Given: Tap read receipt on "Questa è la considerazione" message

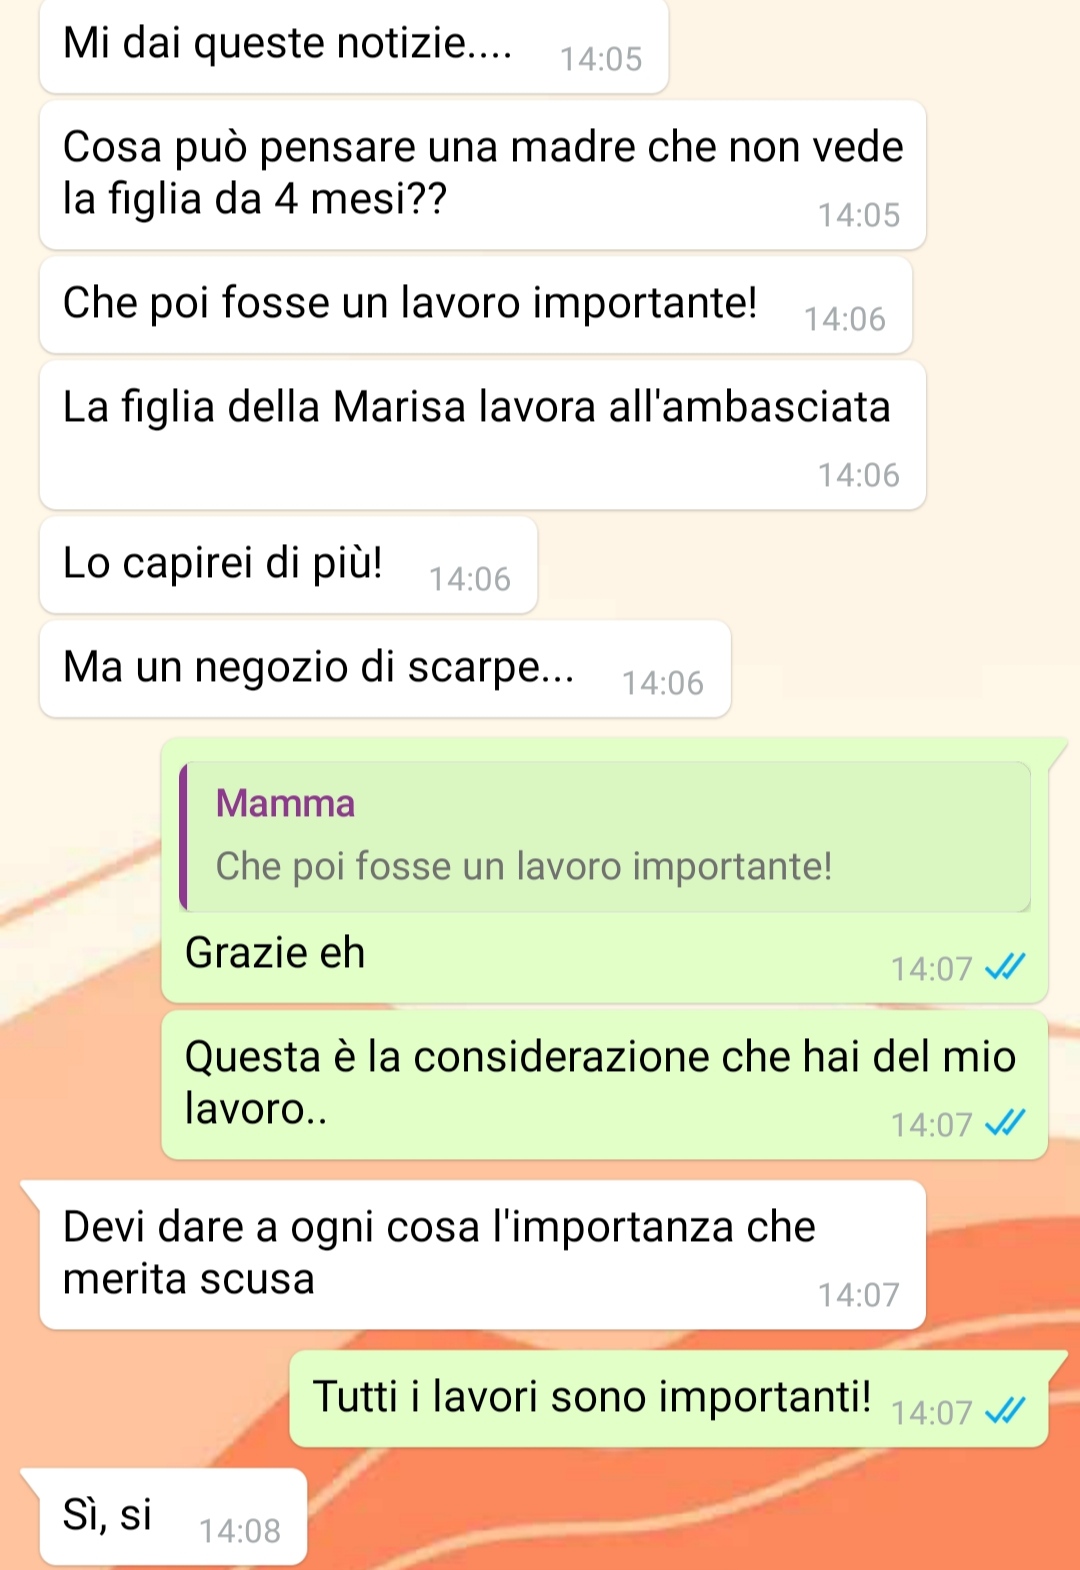Looking at the screenshot, I should click(1005, 1123).
